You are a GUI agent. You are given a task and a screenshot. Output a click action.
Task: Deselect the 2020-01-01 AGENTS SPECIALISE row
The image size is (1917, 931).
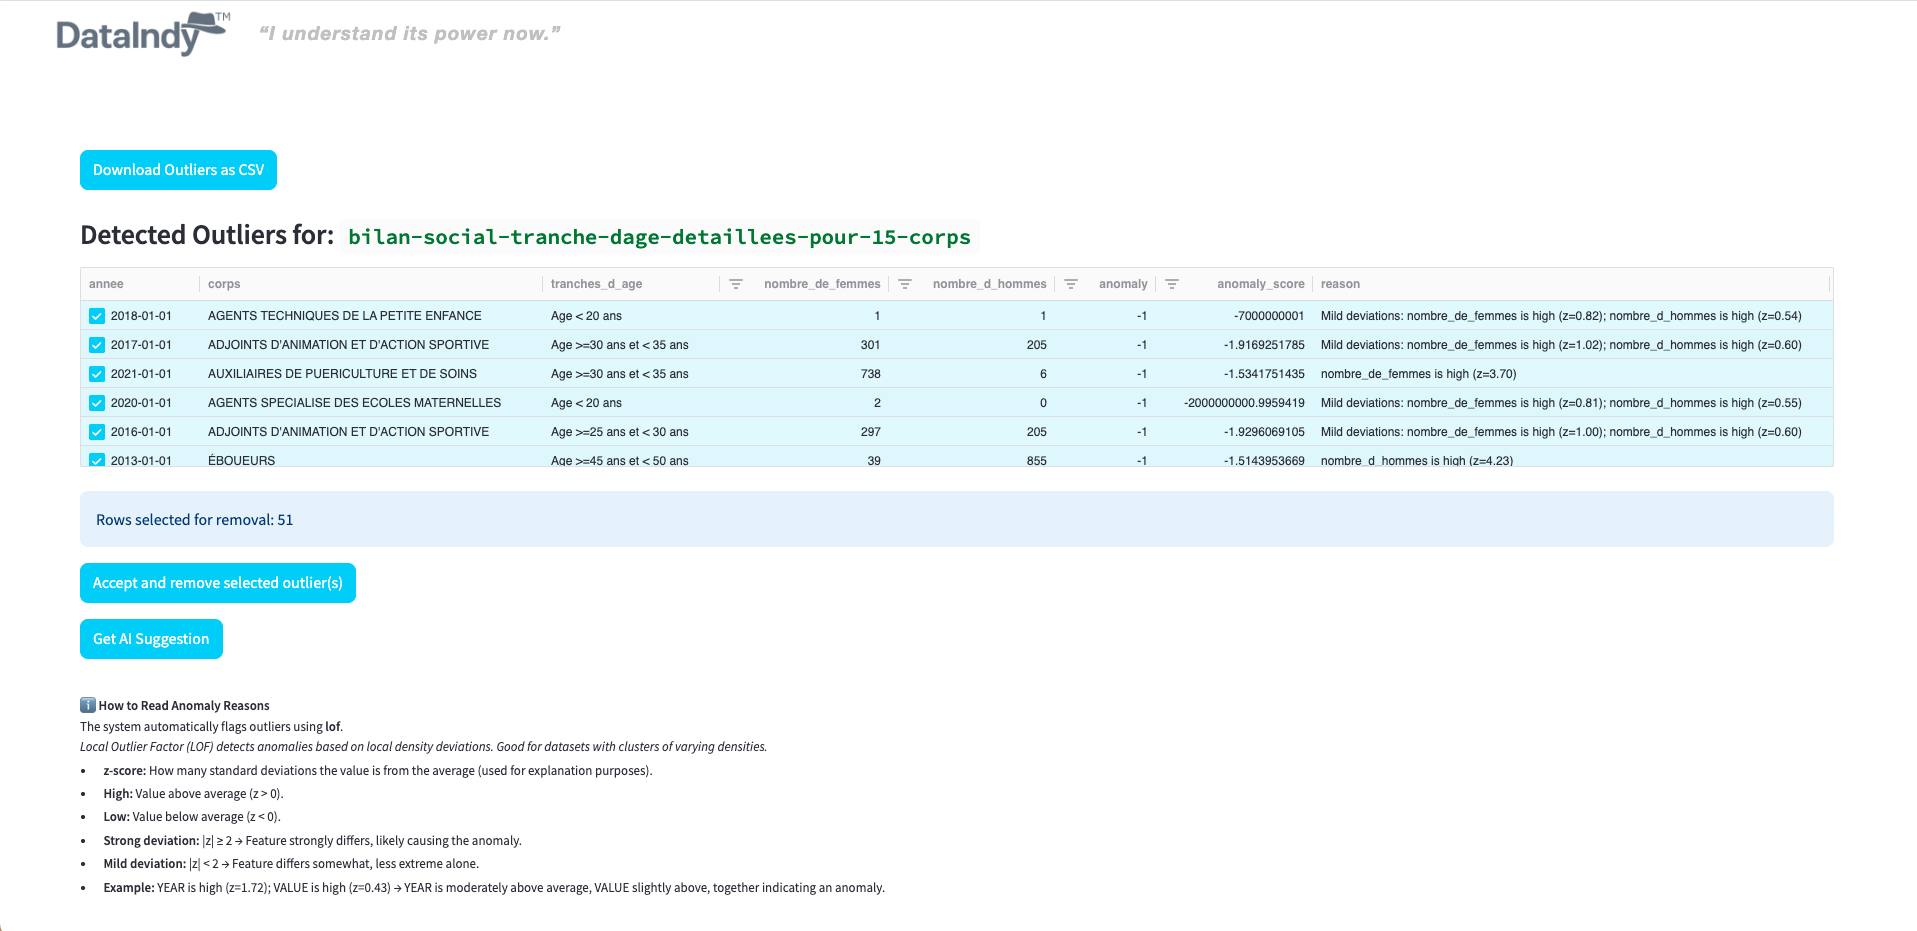96,402
